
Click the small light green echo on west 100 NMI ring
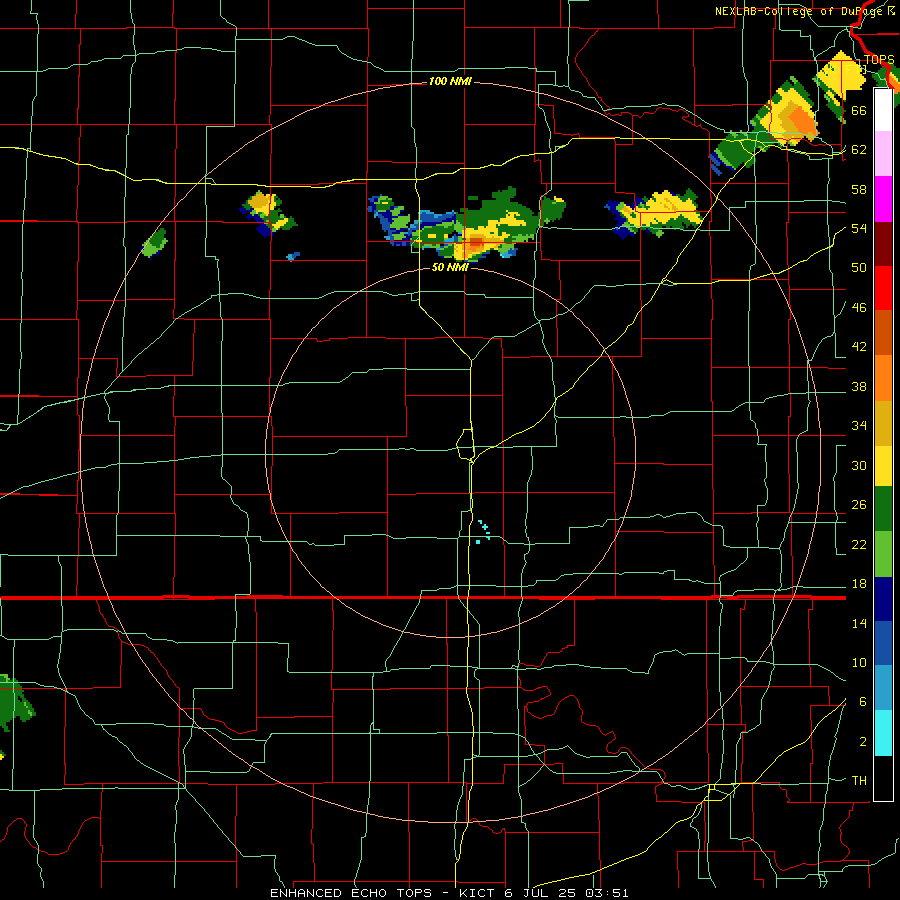point(154,243)
